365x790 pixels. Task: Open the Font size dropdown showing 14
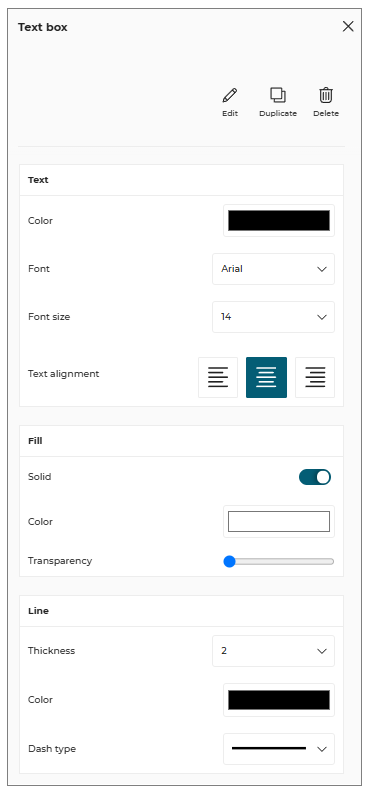273,317
